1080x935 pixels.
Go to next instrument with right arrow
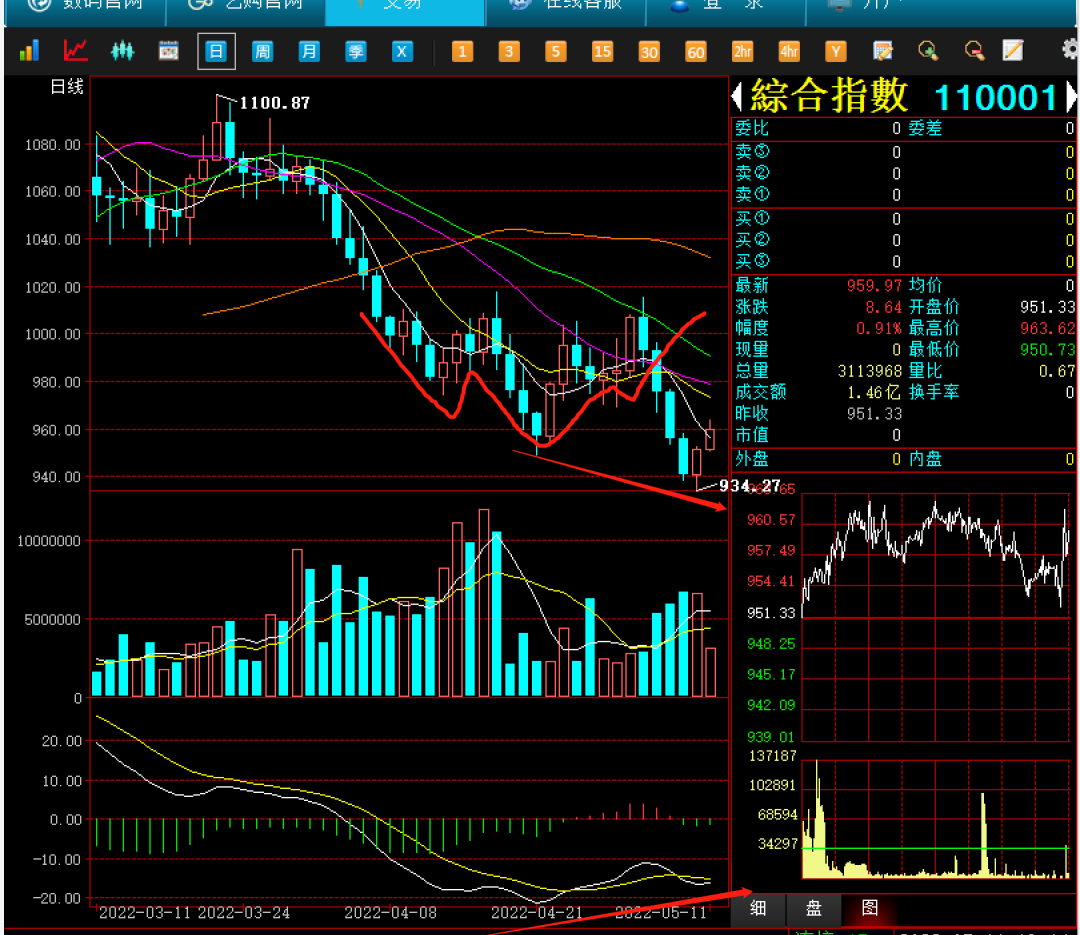tap(1071, 96)
